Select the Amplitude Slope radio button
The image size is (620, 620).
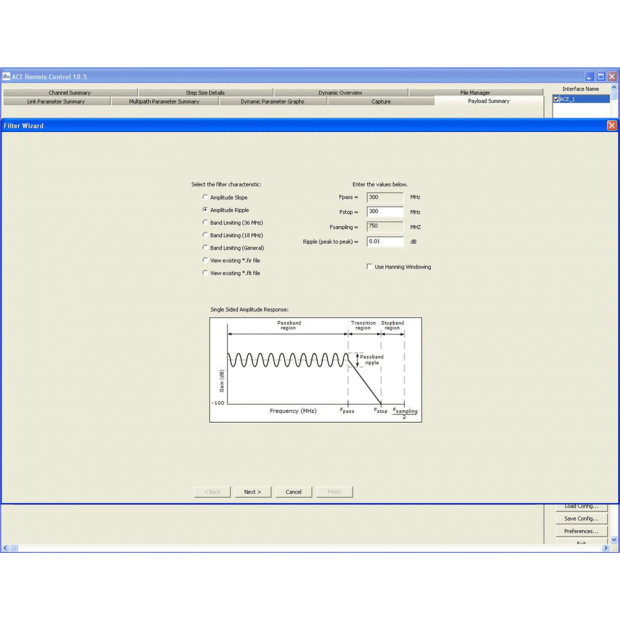pos(206,198)
